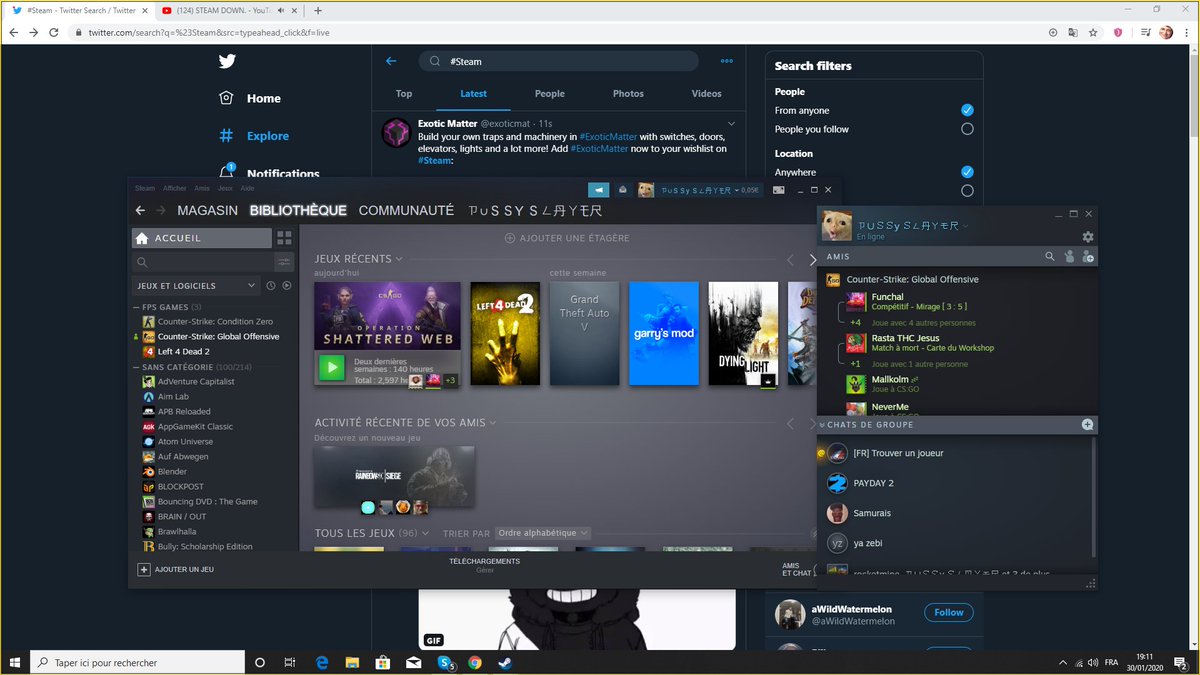Open Twitter Notifications
The width and height of the screenshot is (1200, 675).
coord(267,173)
